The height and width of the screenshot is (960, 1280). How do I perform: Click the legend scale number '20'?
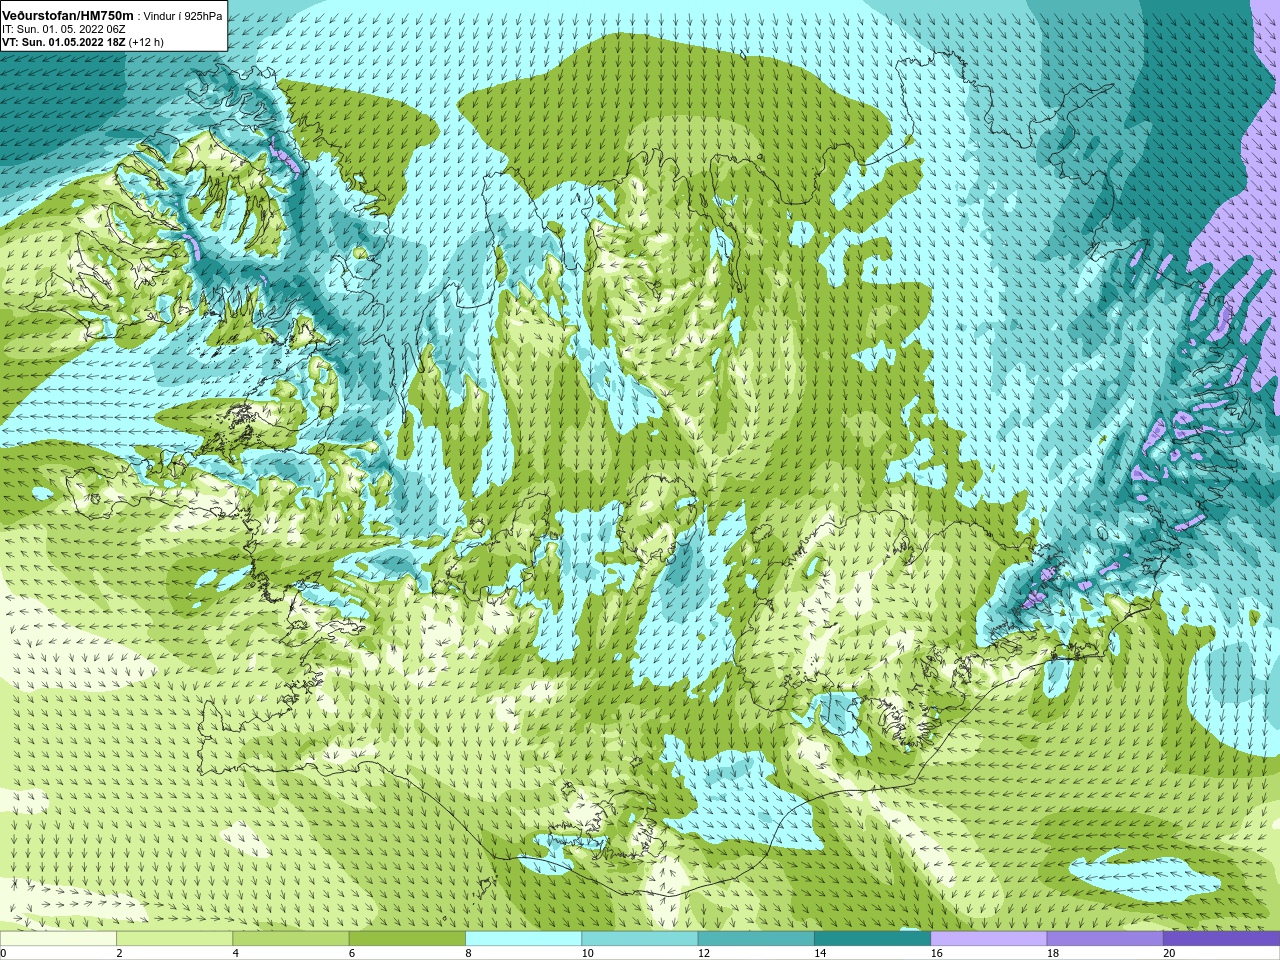click(x=1169, y=953)
